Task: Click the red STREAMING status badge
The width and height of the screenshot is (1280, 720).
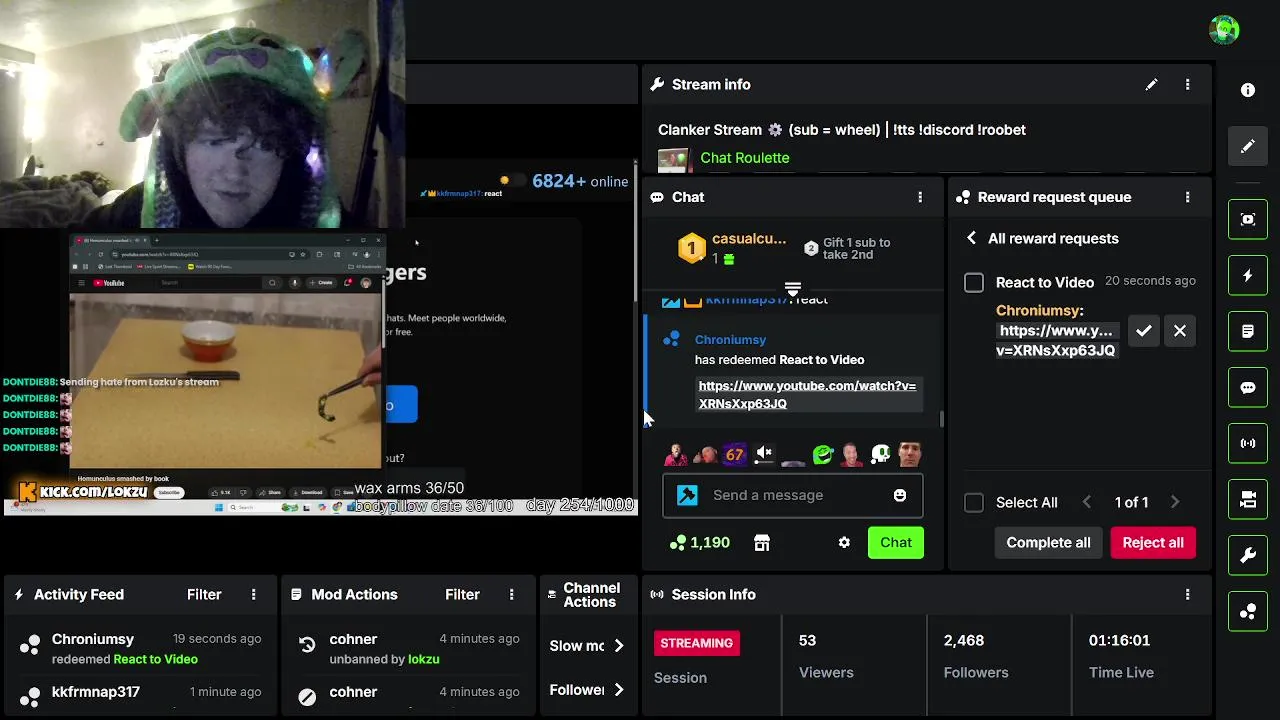Action: [697, 643]
